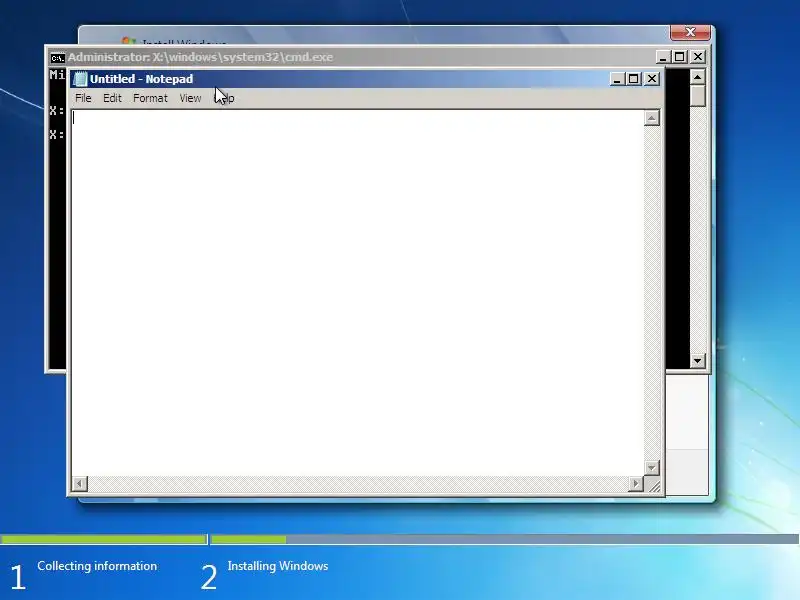Click the Installing Windows progress bar

(x=505, y=539)
